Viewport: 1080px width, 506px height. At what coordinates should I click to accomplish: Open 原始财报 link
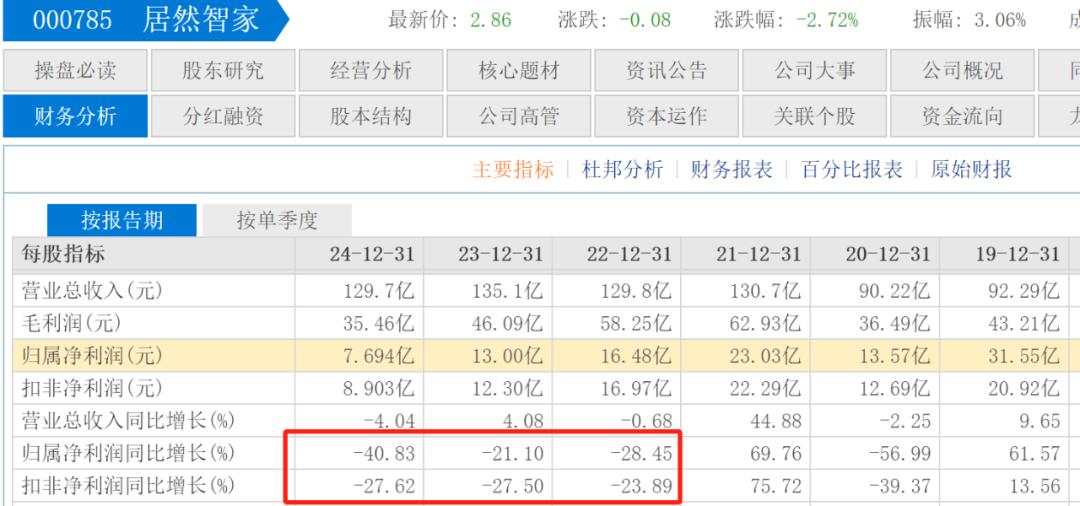[972, 169]
